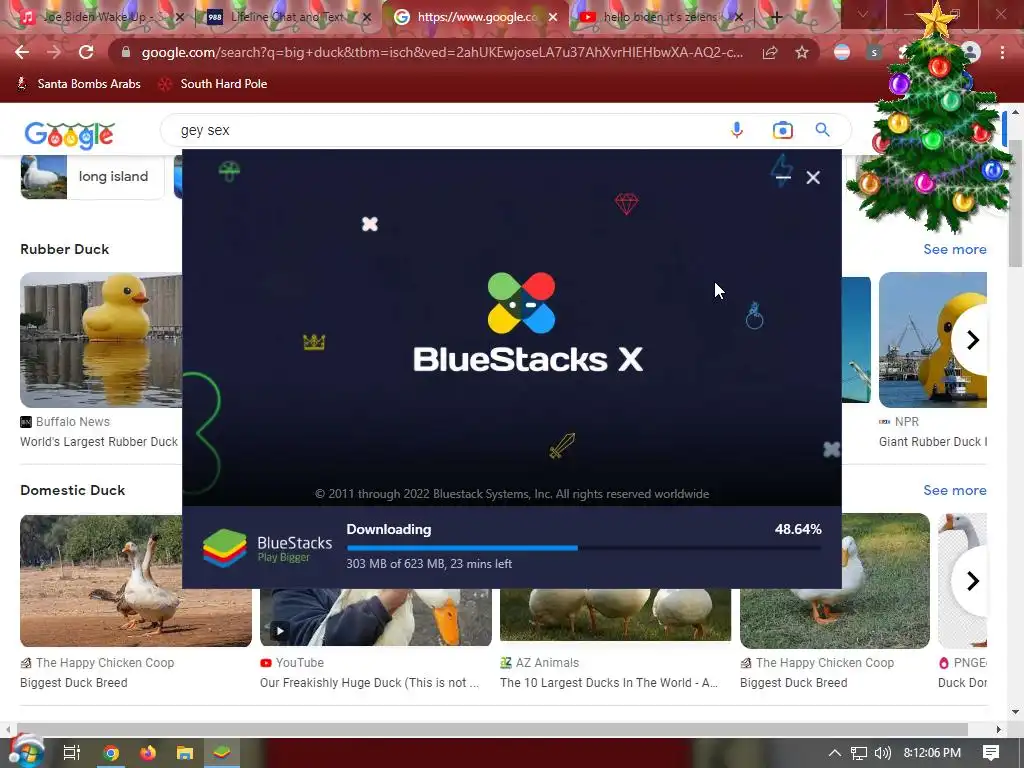This screenshot has width=1024, height=768.
Task: Click the vertical page scrollbar
Action: tap(1014, 204)
